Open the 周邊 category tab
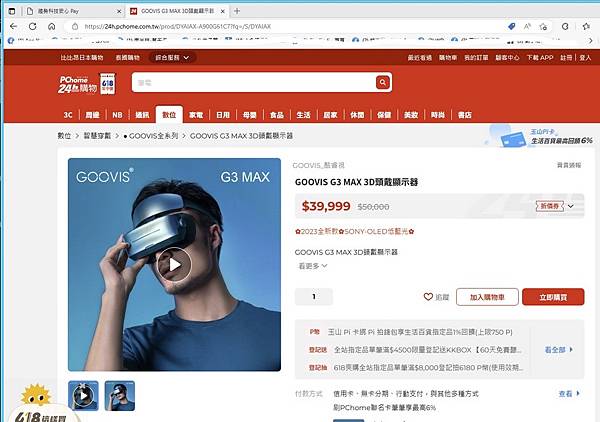 [x=92, y=115]
